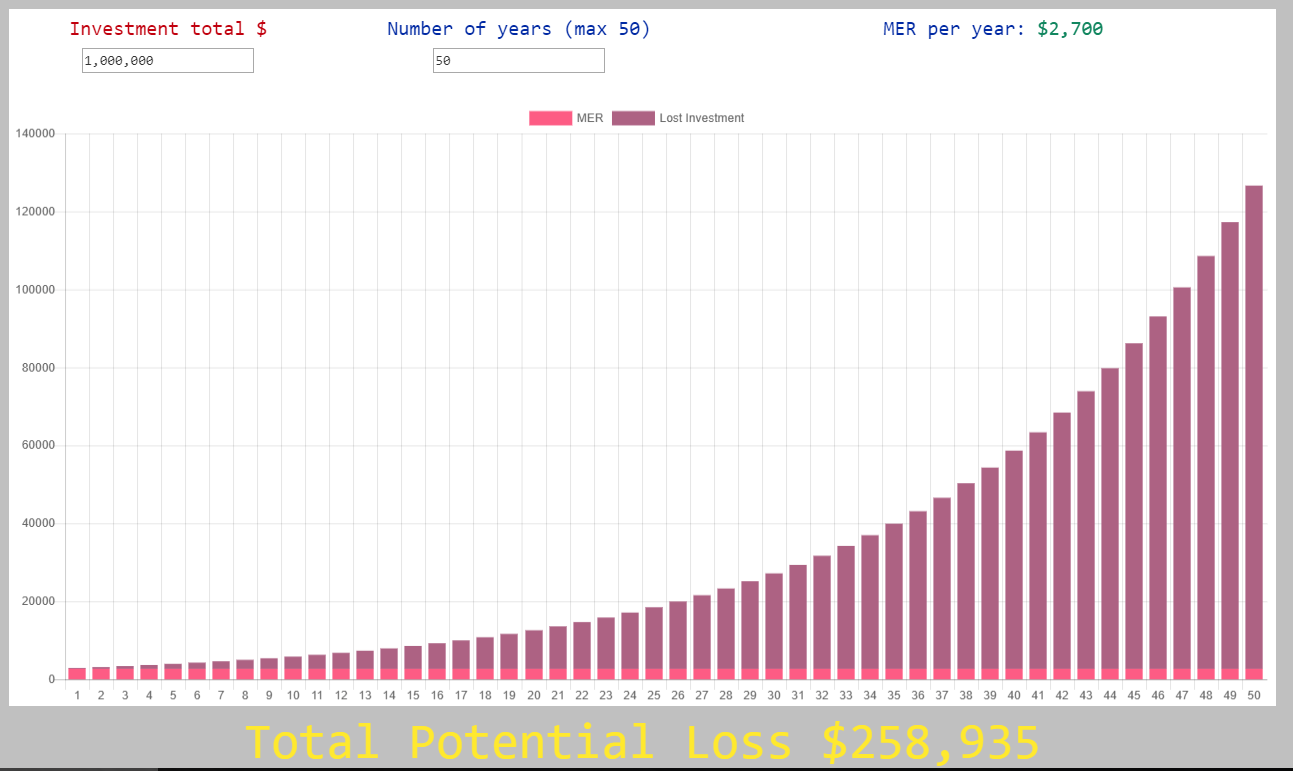The image size is (1293, 771).
Task: Click the 'Total Potential Loss $258,935' text
Action: [x=642, y=742]
